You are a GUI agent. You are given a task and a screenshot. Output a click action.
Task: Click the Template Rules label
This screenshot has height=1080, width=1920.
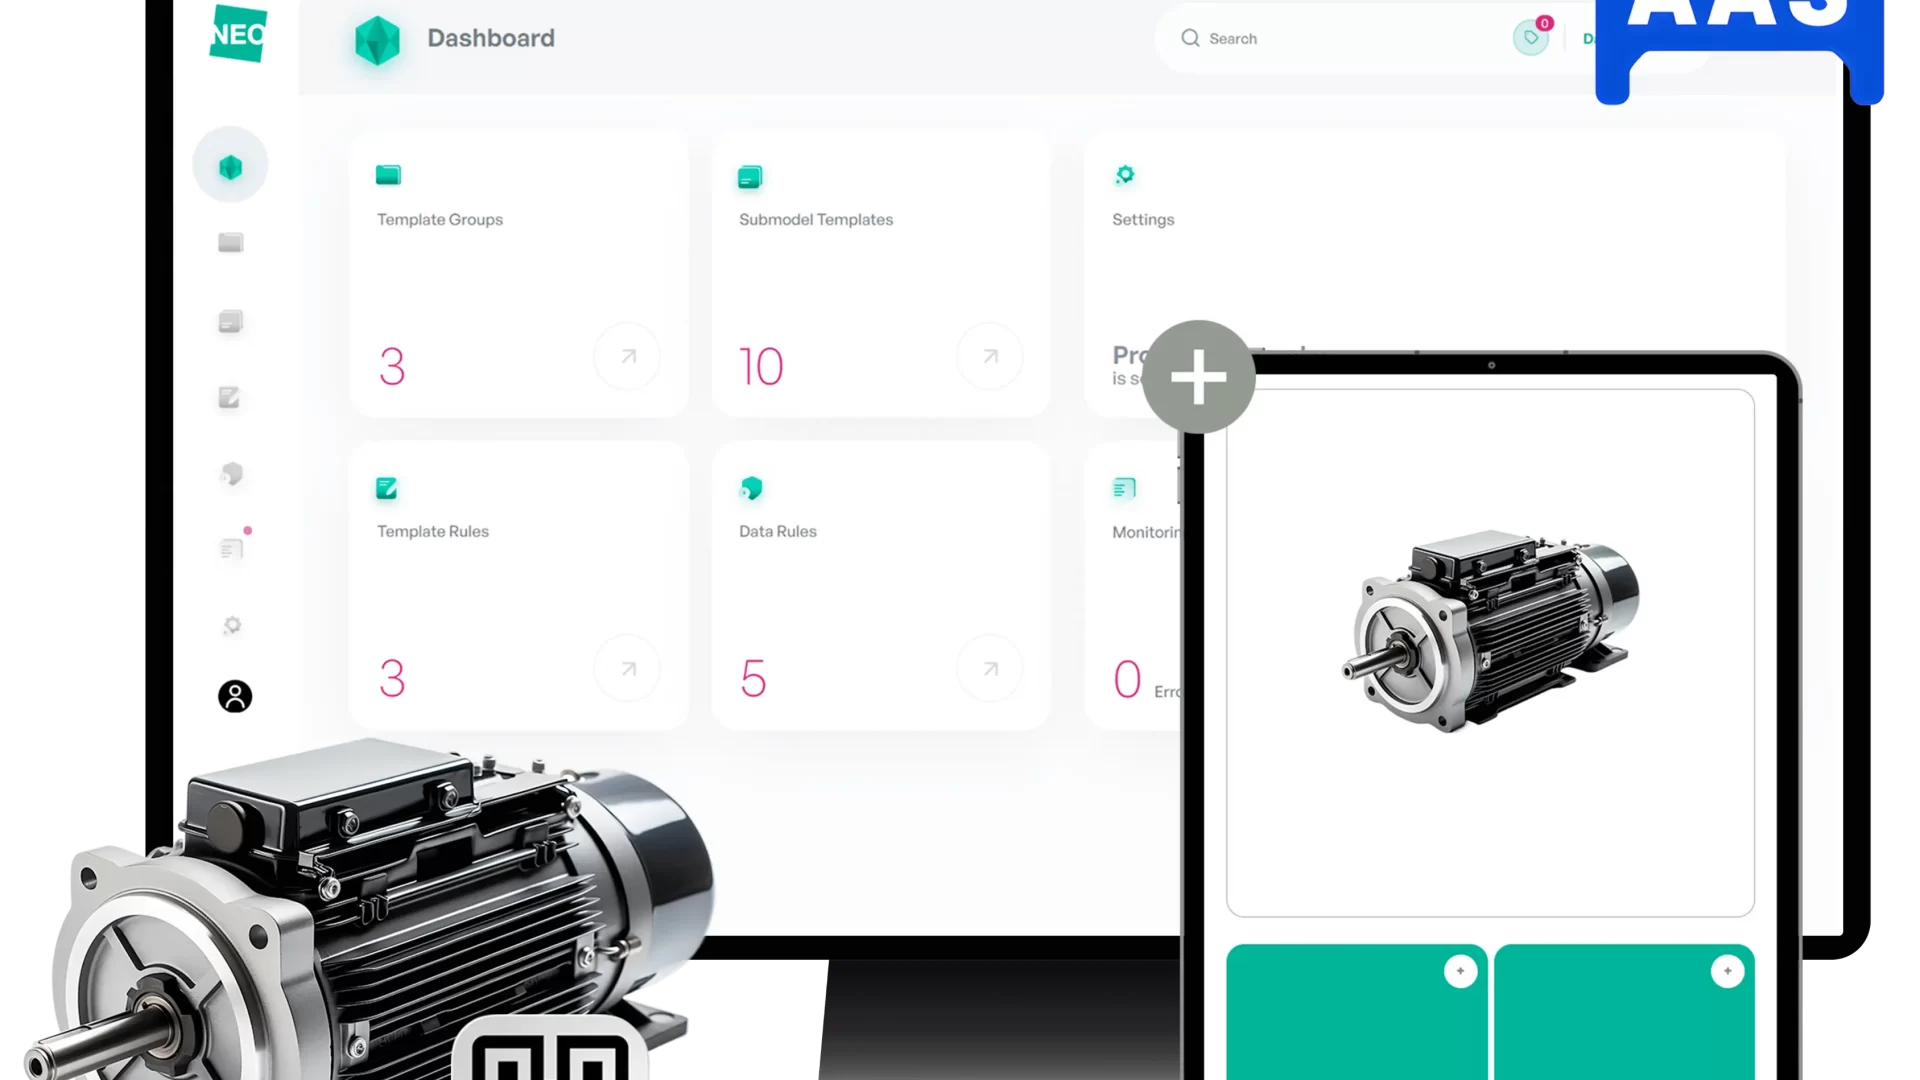pos(433,531)
